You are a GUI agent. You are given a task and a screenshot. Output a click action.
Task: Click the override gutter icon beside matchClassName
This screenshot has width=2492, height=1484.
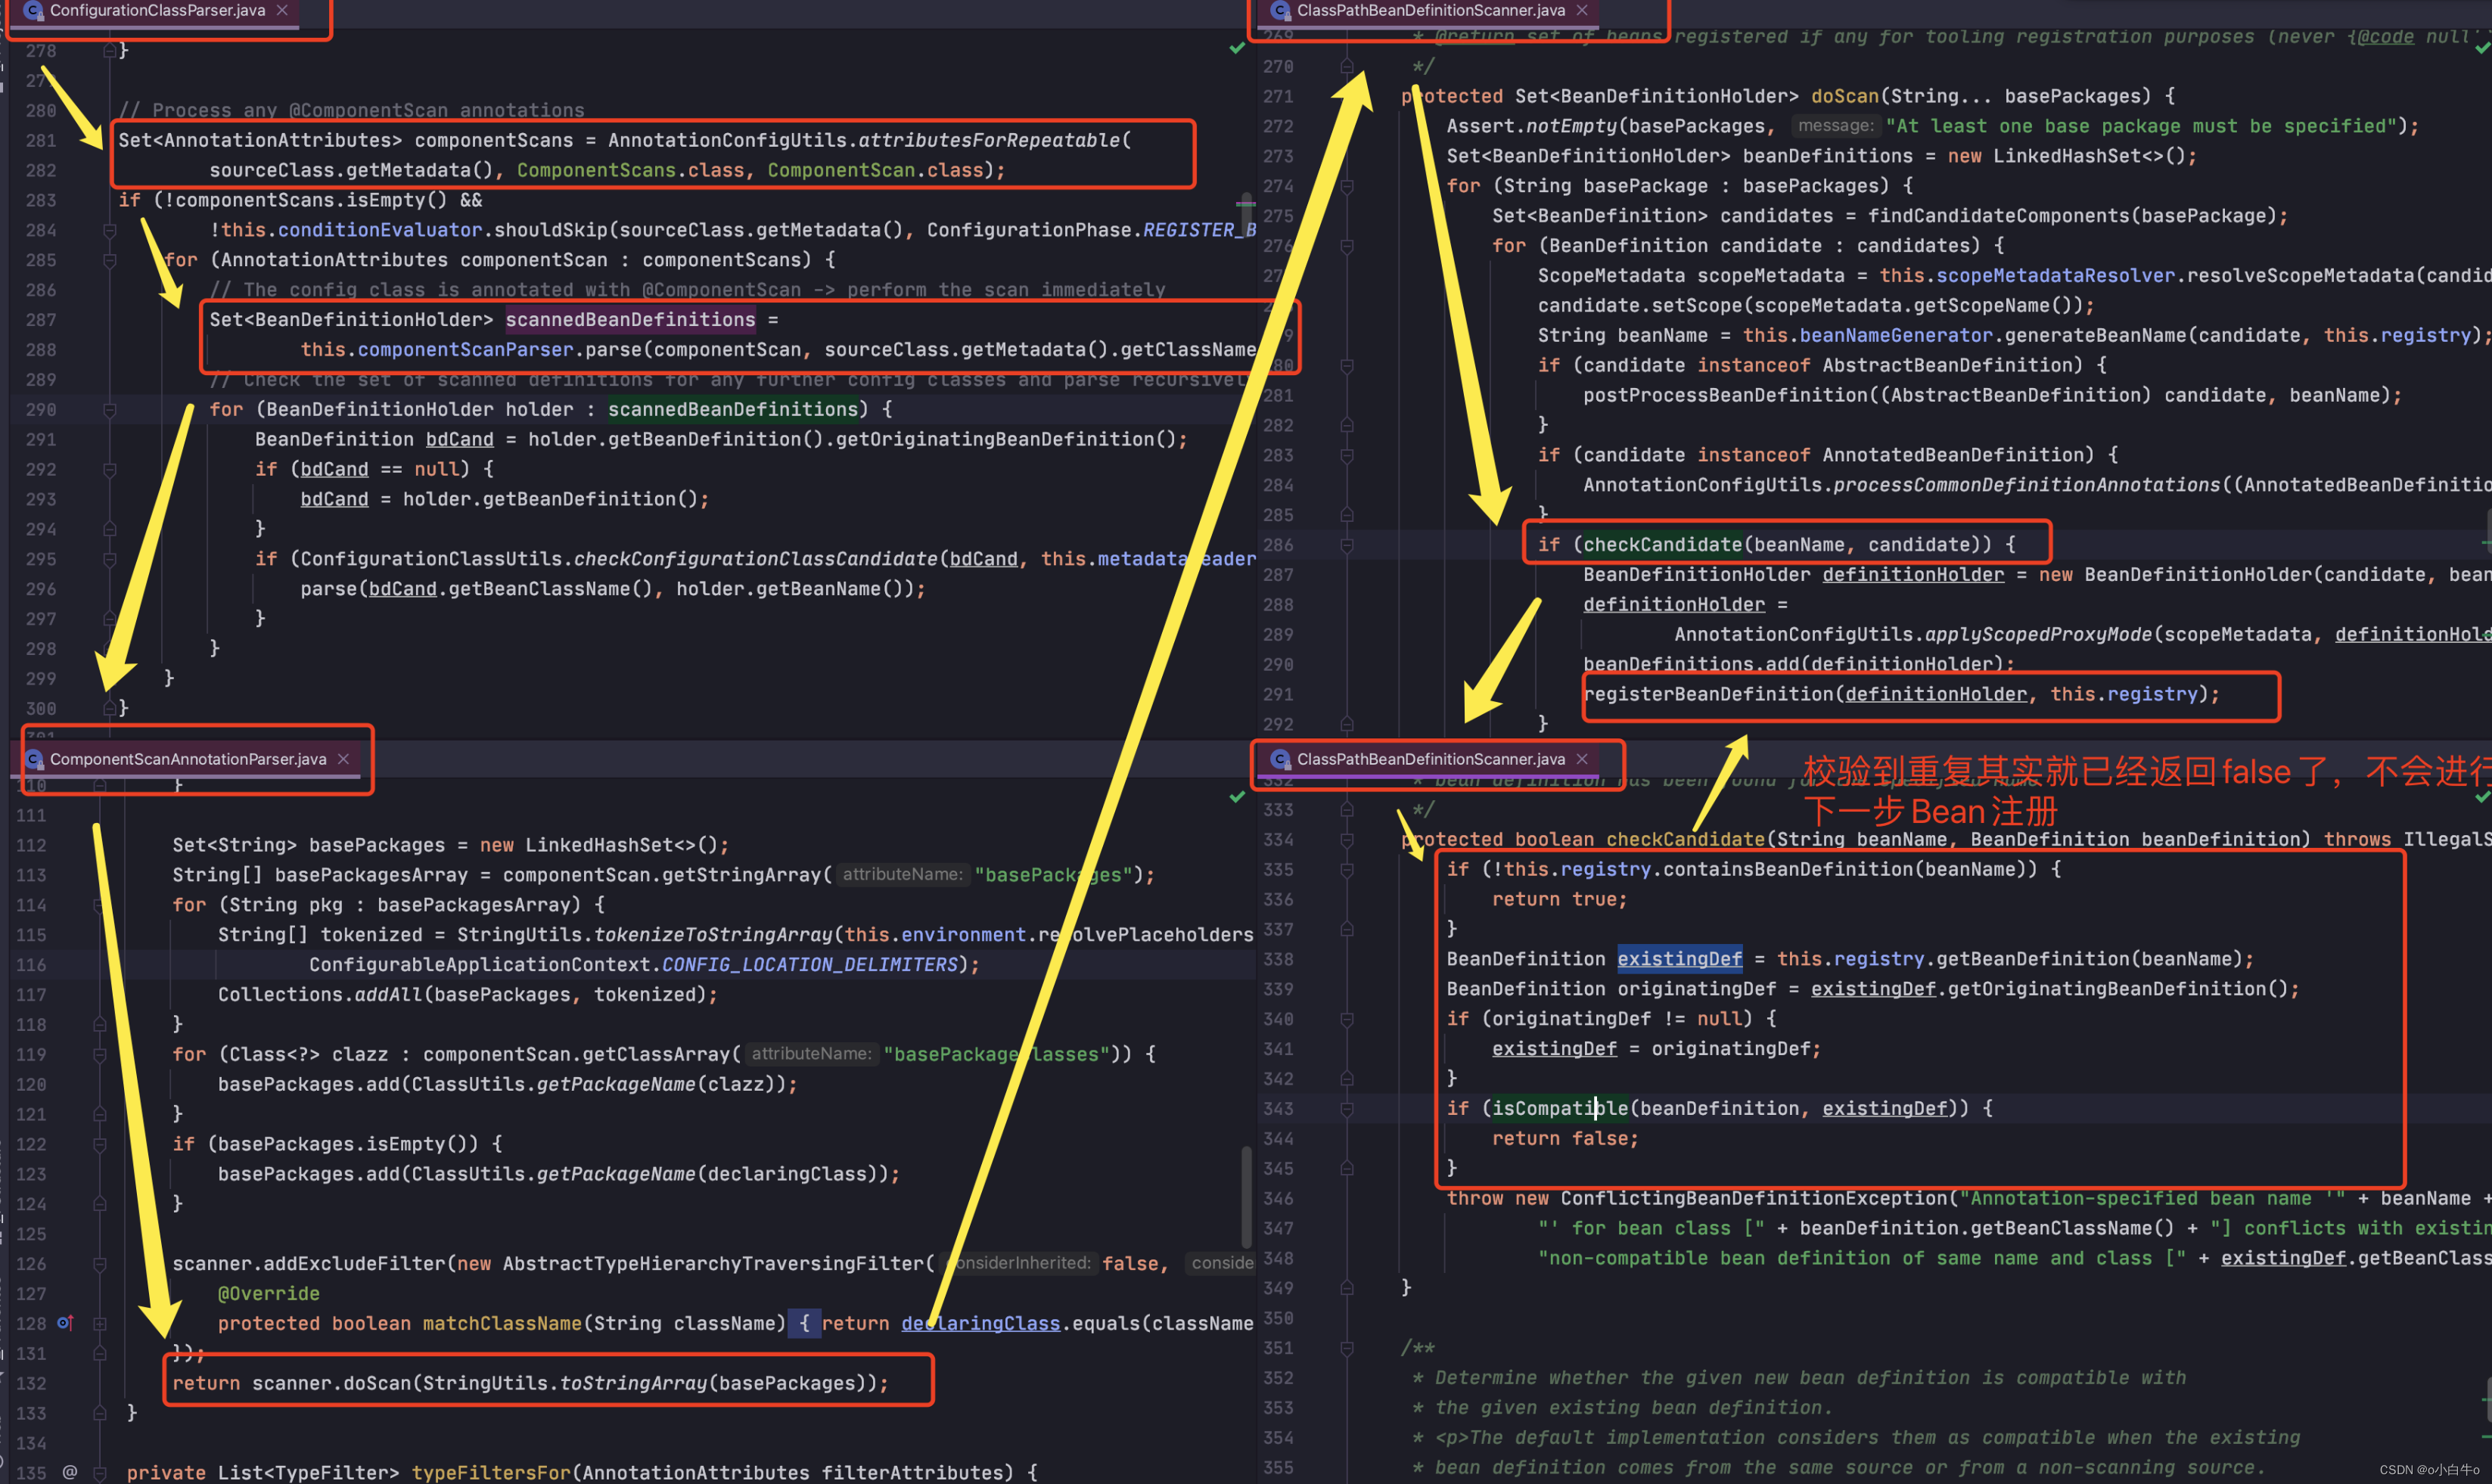65,1323
